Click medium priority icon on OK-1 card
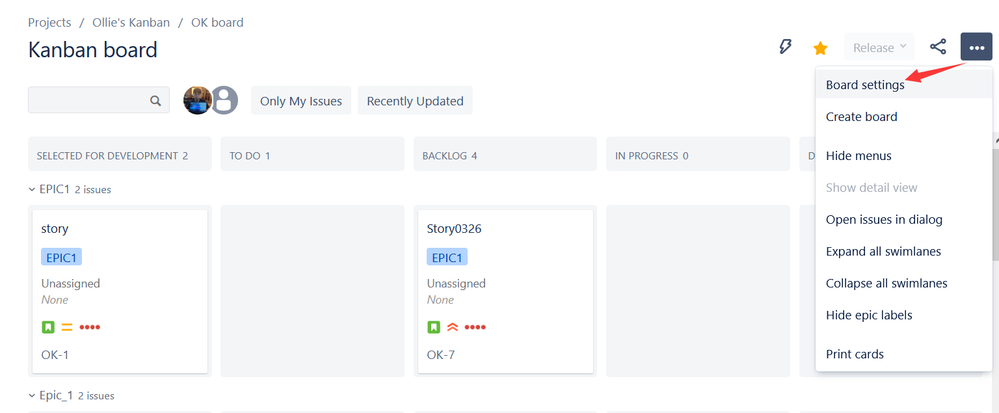Viewport: 999px width, 413px height. 67,327
